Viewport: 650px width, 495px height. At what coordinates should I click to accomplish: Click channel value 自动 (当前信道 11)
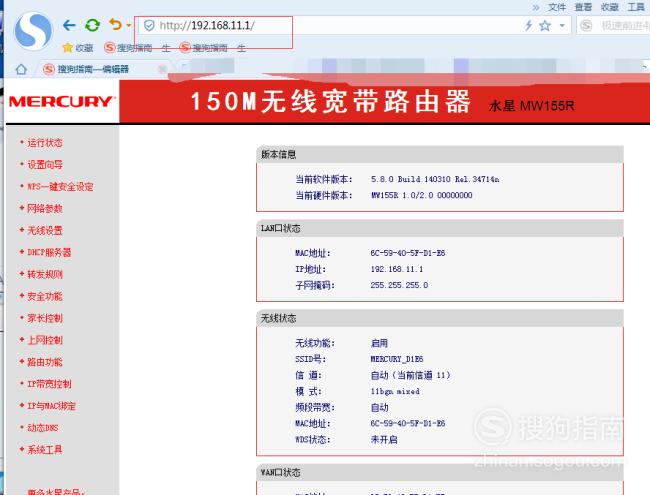pos(410,375)
